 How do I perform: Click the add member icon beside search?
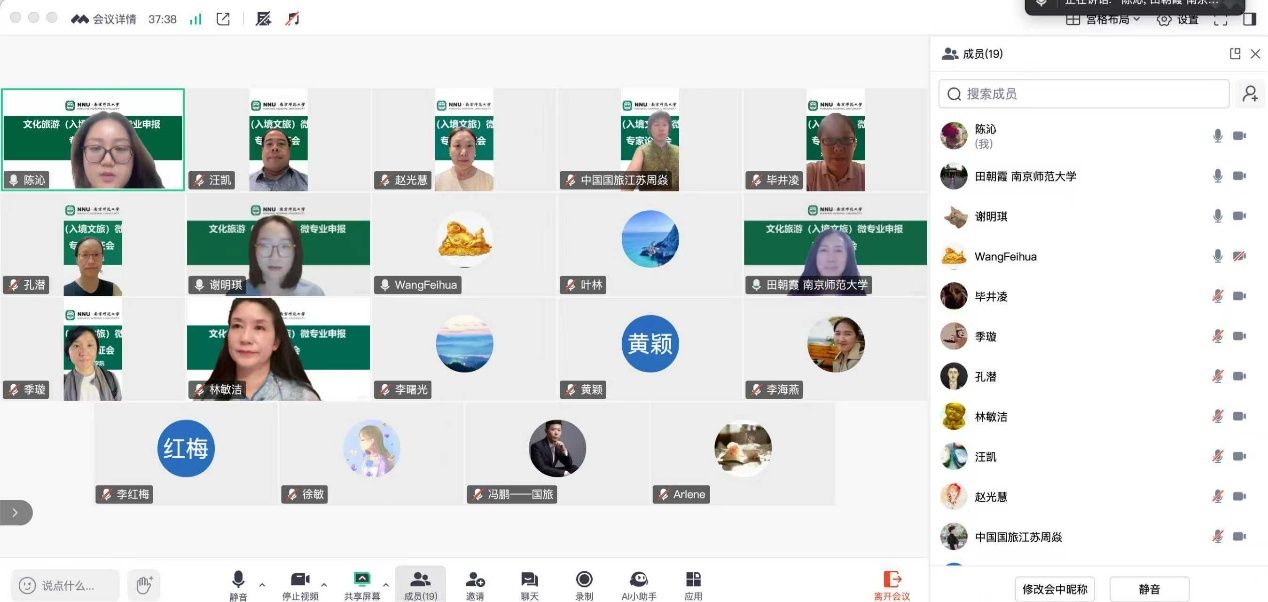(1250, 94)
